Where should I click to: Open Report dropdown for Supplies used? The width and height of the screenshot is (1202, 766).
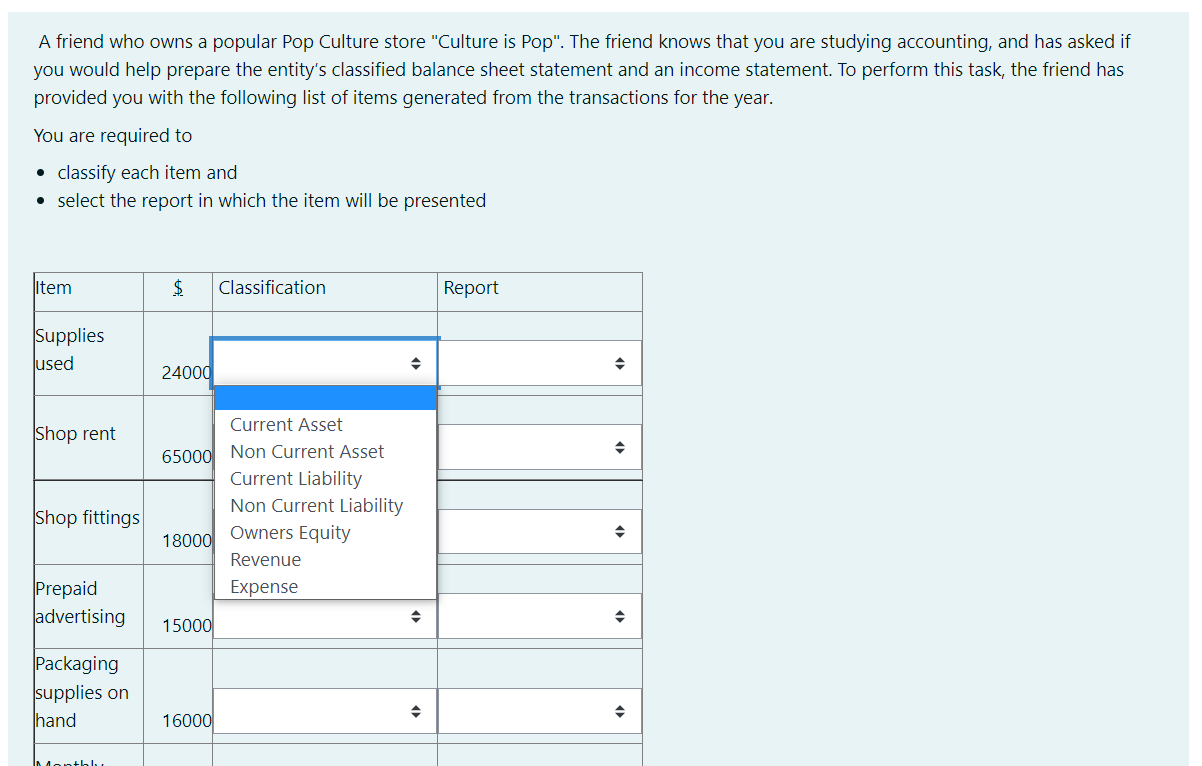(540, 363)
